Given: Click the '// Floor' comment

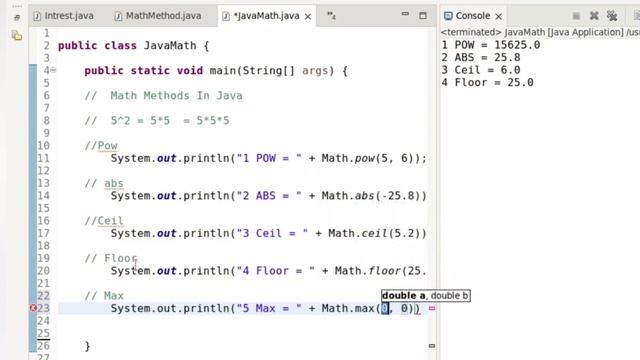Looking at the screenshot, I should [111, 258].
